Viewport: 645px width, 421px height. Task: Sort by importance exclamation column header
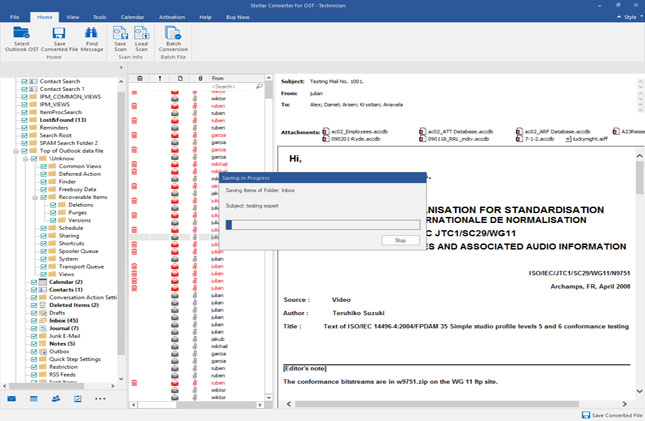click(160, 78)
